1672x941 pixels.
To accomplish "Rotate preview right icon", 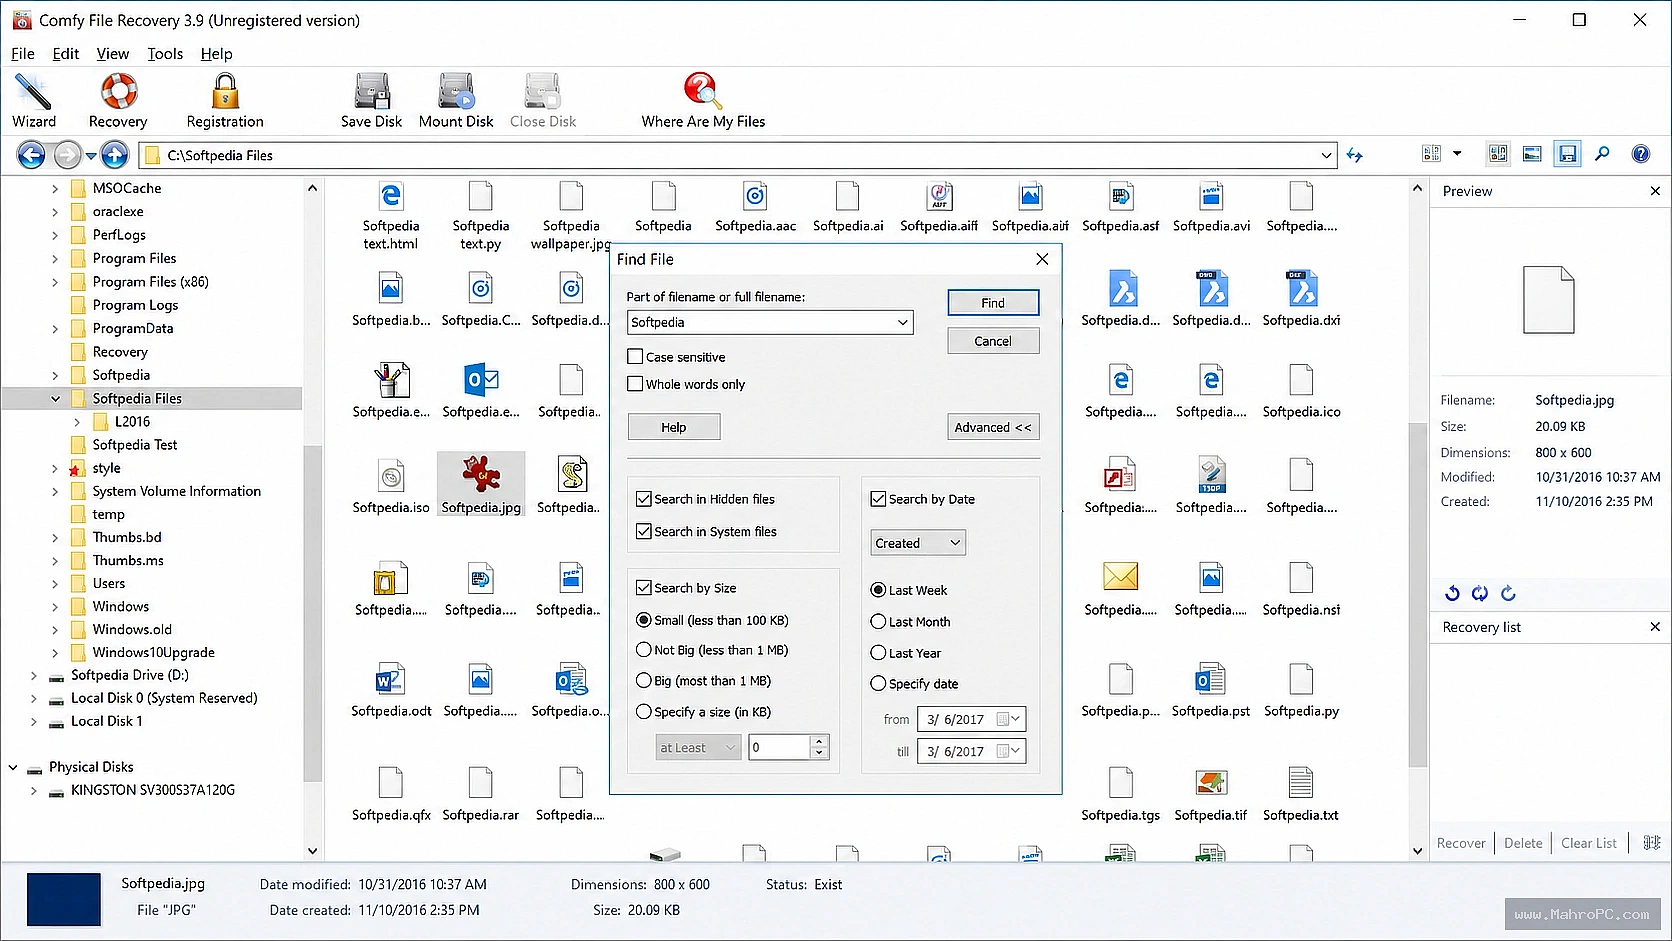I will click(x=1508, y=594).
